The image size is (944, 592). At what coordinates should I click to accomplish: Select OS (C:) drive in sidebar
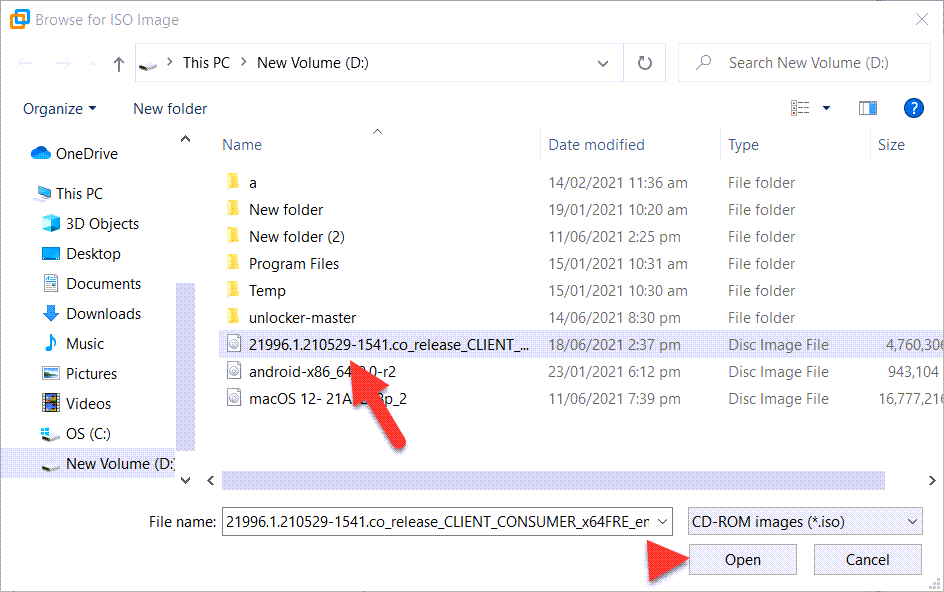88,433
